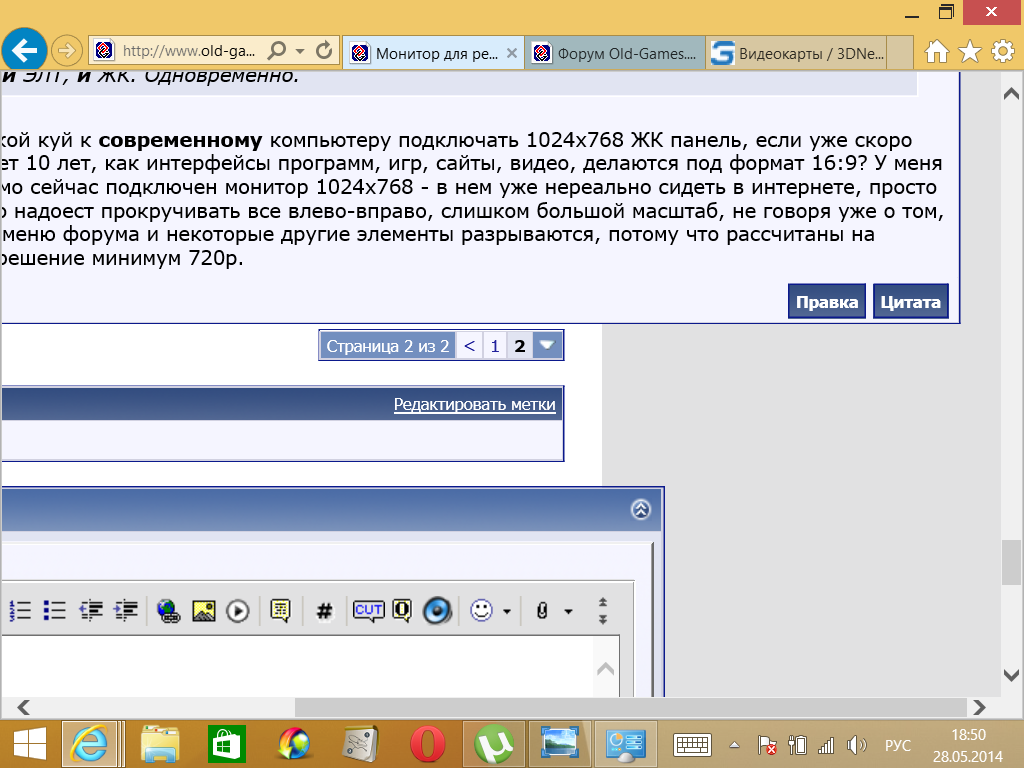Insert CUT tag in editor

[x=368, y=611]
